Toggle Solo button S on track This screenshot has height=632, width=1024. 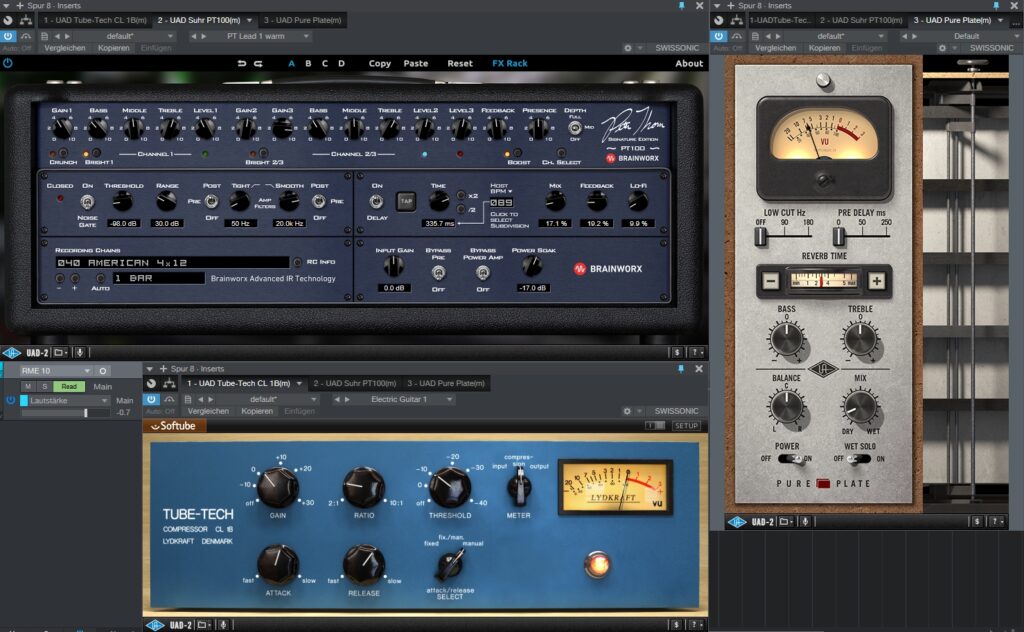(44, 387)
